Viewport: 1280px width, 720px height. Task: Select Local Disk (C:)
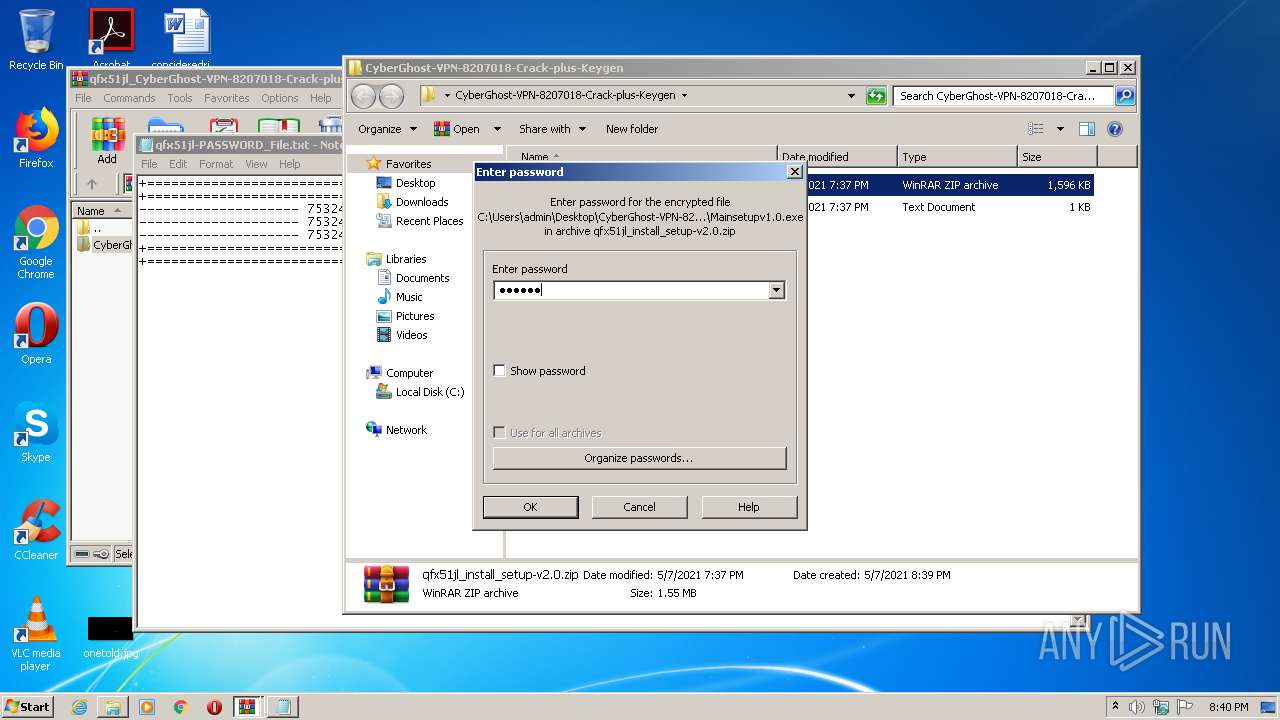430,392
